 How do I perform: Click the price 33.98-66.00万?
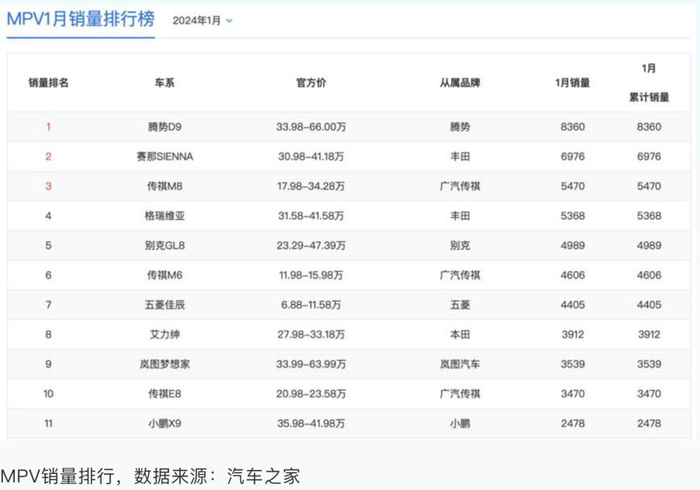[x=311, y=127]
